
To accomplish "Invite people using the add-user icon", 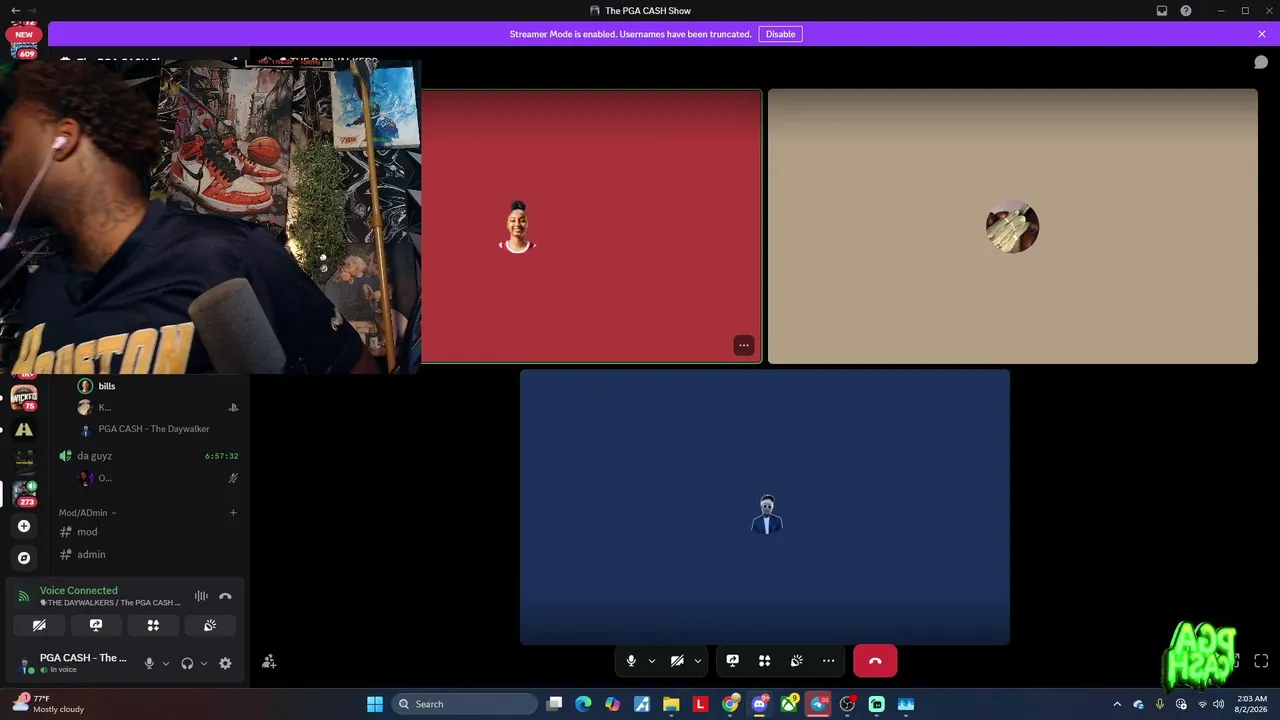I will [269, 661].
